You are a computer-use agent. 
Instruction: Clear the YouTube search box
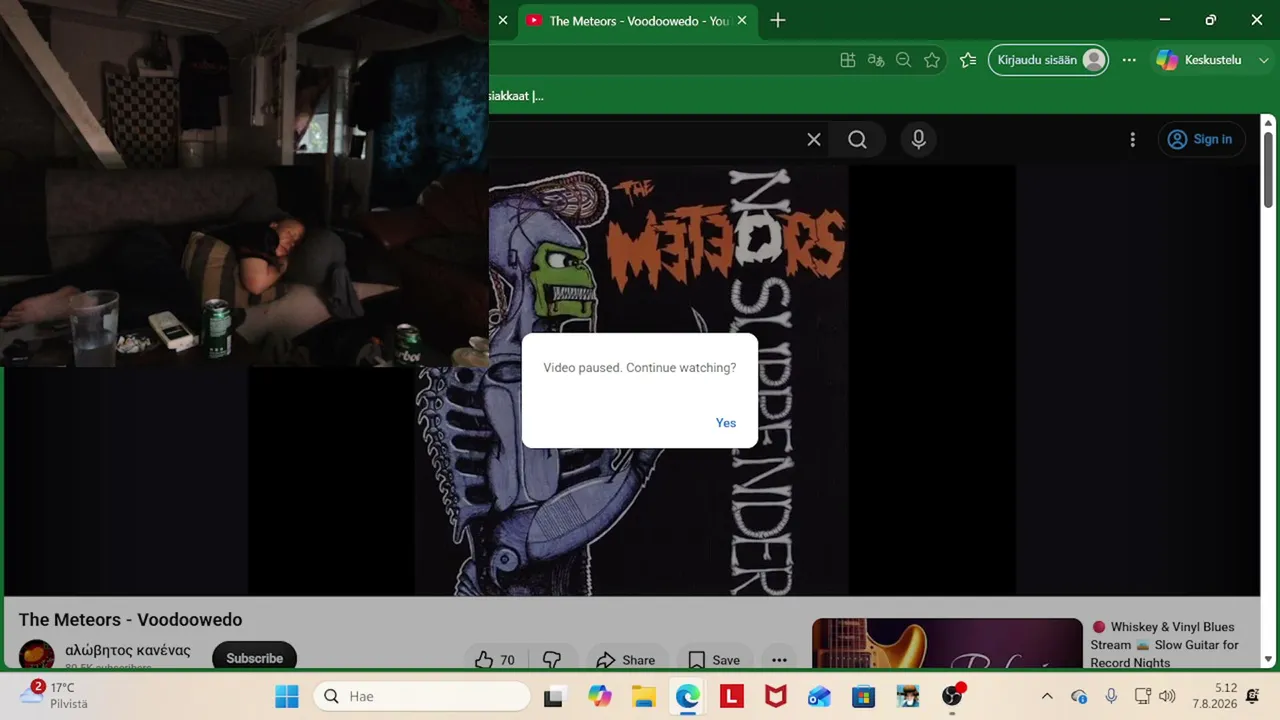coord(814,140)
